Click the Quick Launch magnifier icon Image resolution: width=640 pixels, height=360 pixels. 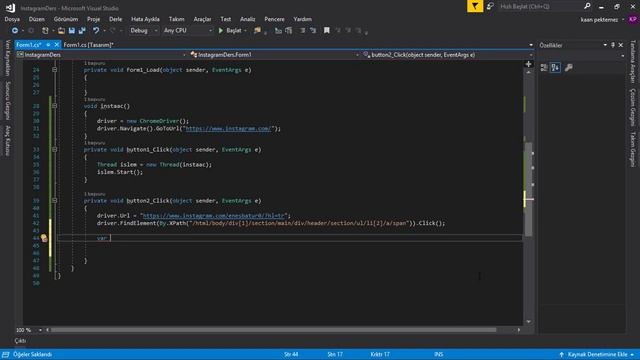(587, 6)
